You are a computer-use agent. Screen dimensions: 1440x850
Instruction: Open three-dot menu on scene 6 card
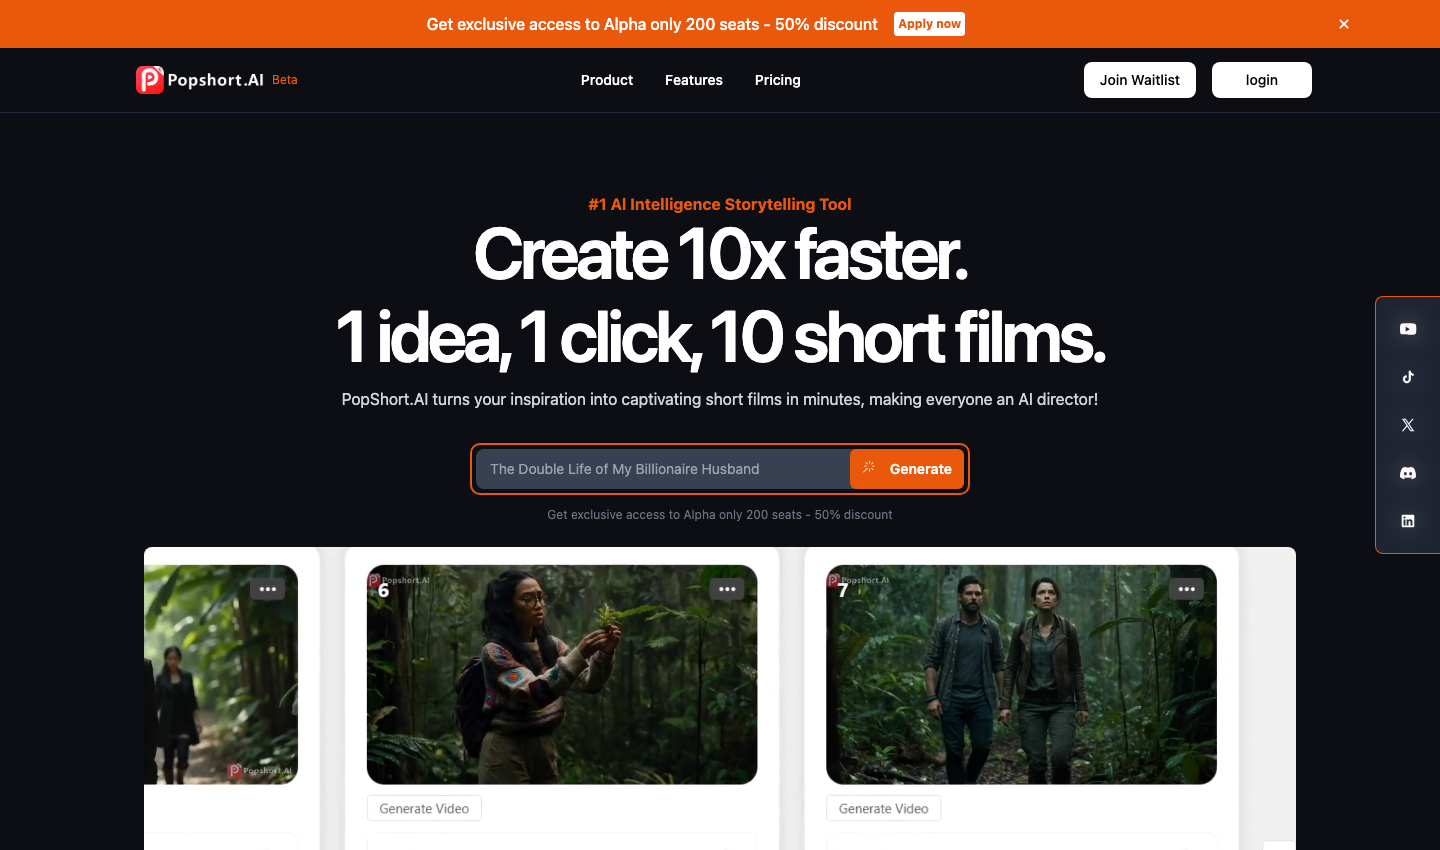coord(727,589)
